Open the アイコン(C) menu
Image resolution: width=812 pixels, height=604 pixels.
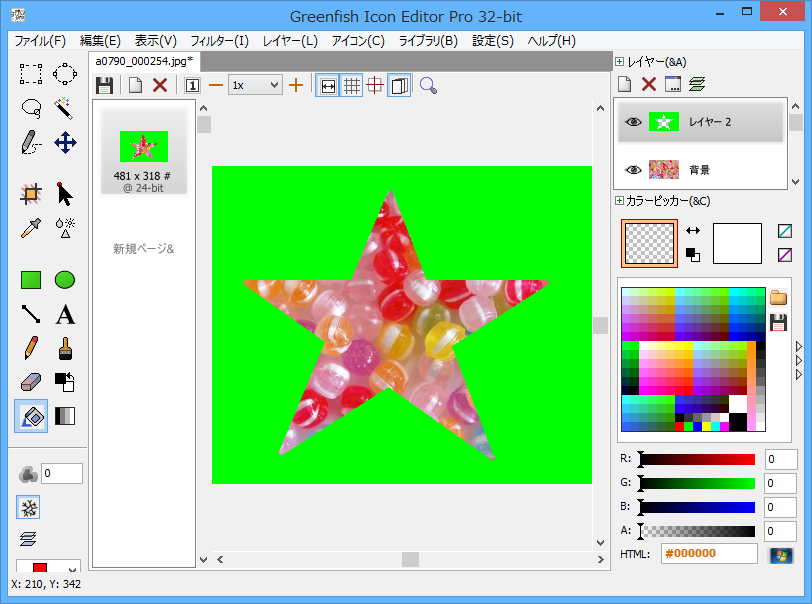pyautogui.click(x=357, y=41)
